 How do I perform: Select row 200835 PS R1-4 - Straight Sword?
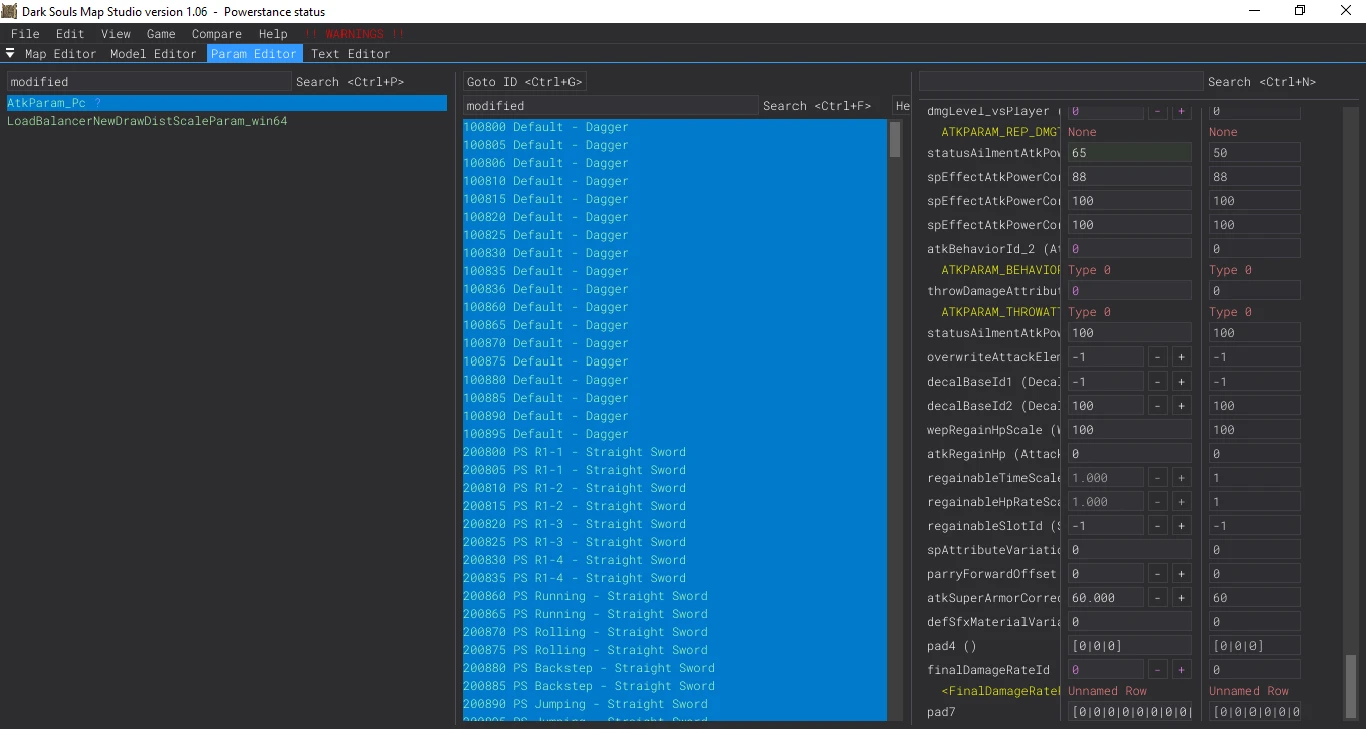click(675, 578)
